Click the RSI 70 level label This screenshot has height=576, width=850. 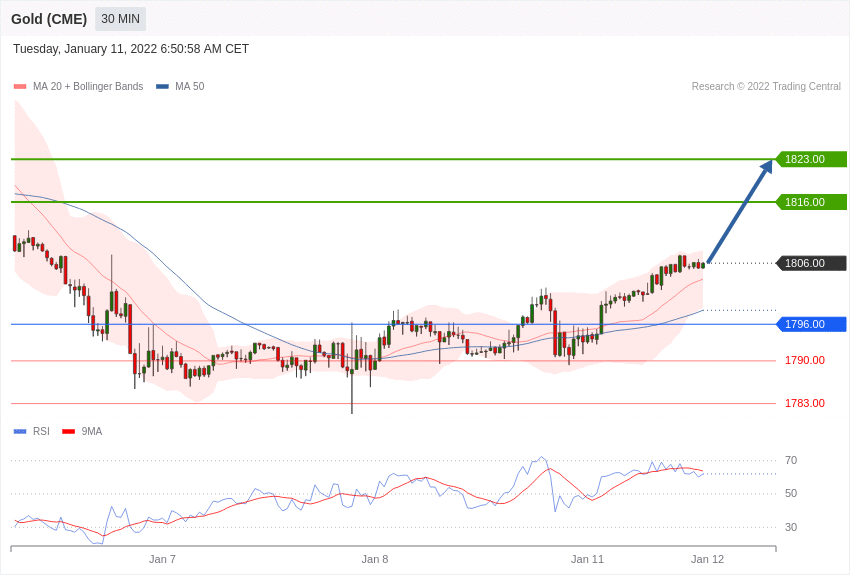(x=791, y=461)
